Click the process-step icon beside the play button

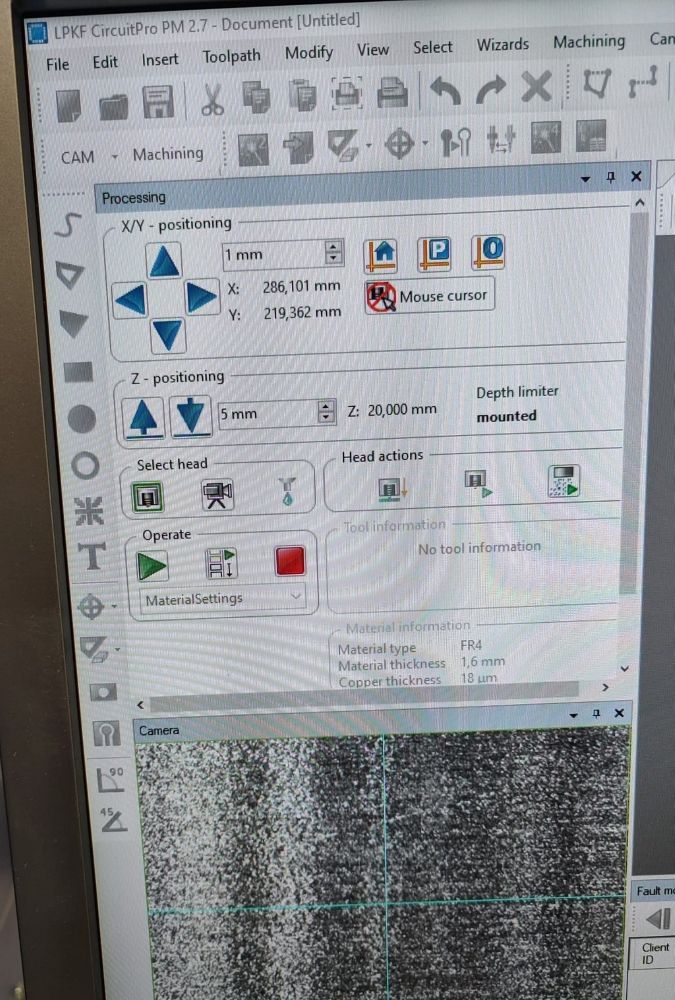click(221, 563)
